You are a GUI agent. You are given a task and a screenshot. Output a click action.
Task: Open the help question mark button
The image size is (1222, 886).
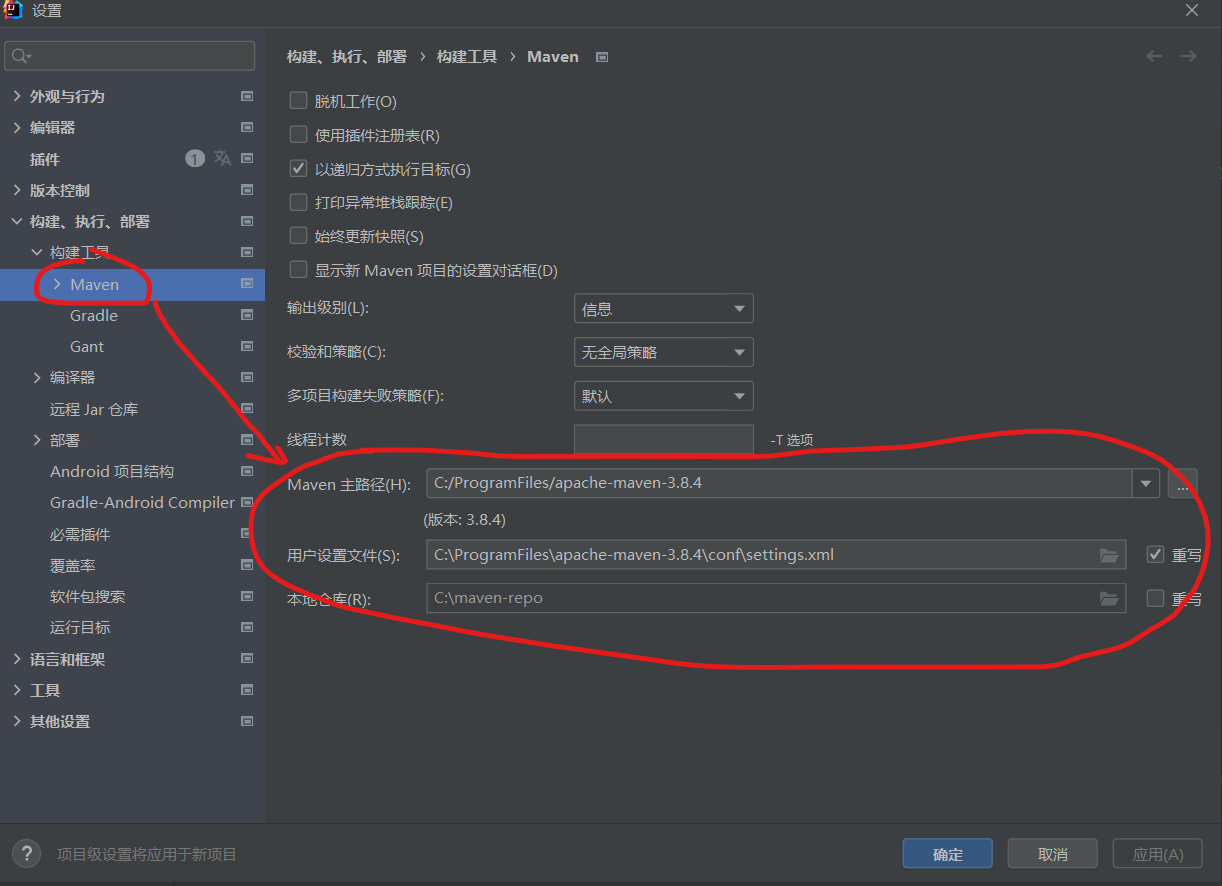(26, 853)
